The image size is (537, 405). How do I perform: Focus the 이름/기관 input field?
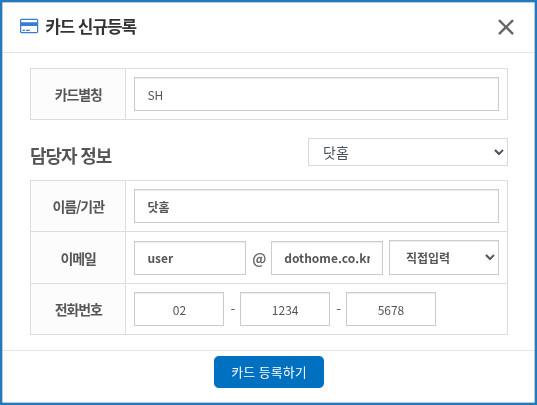coord(316,206)
